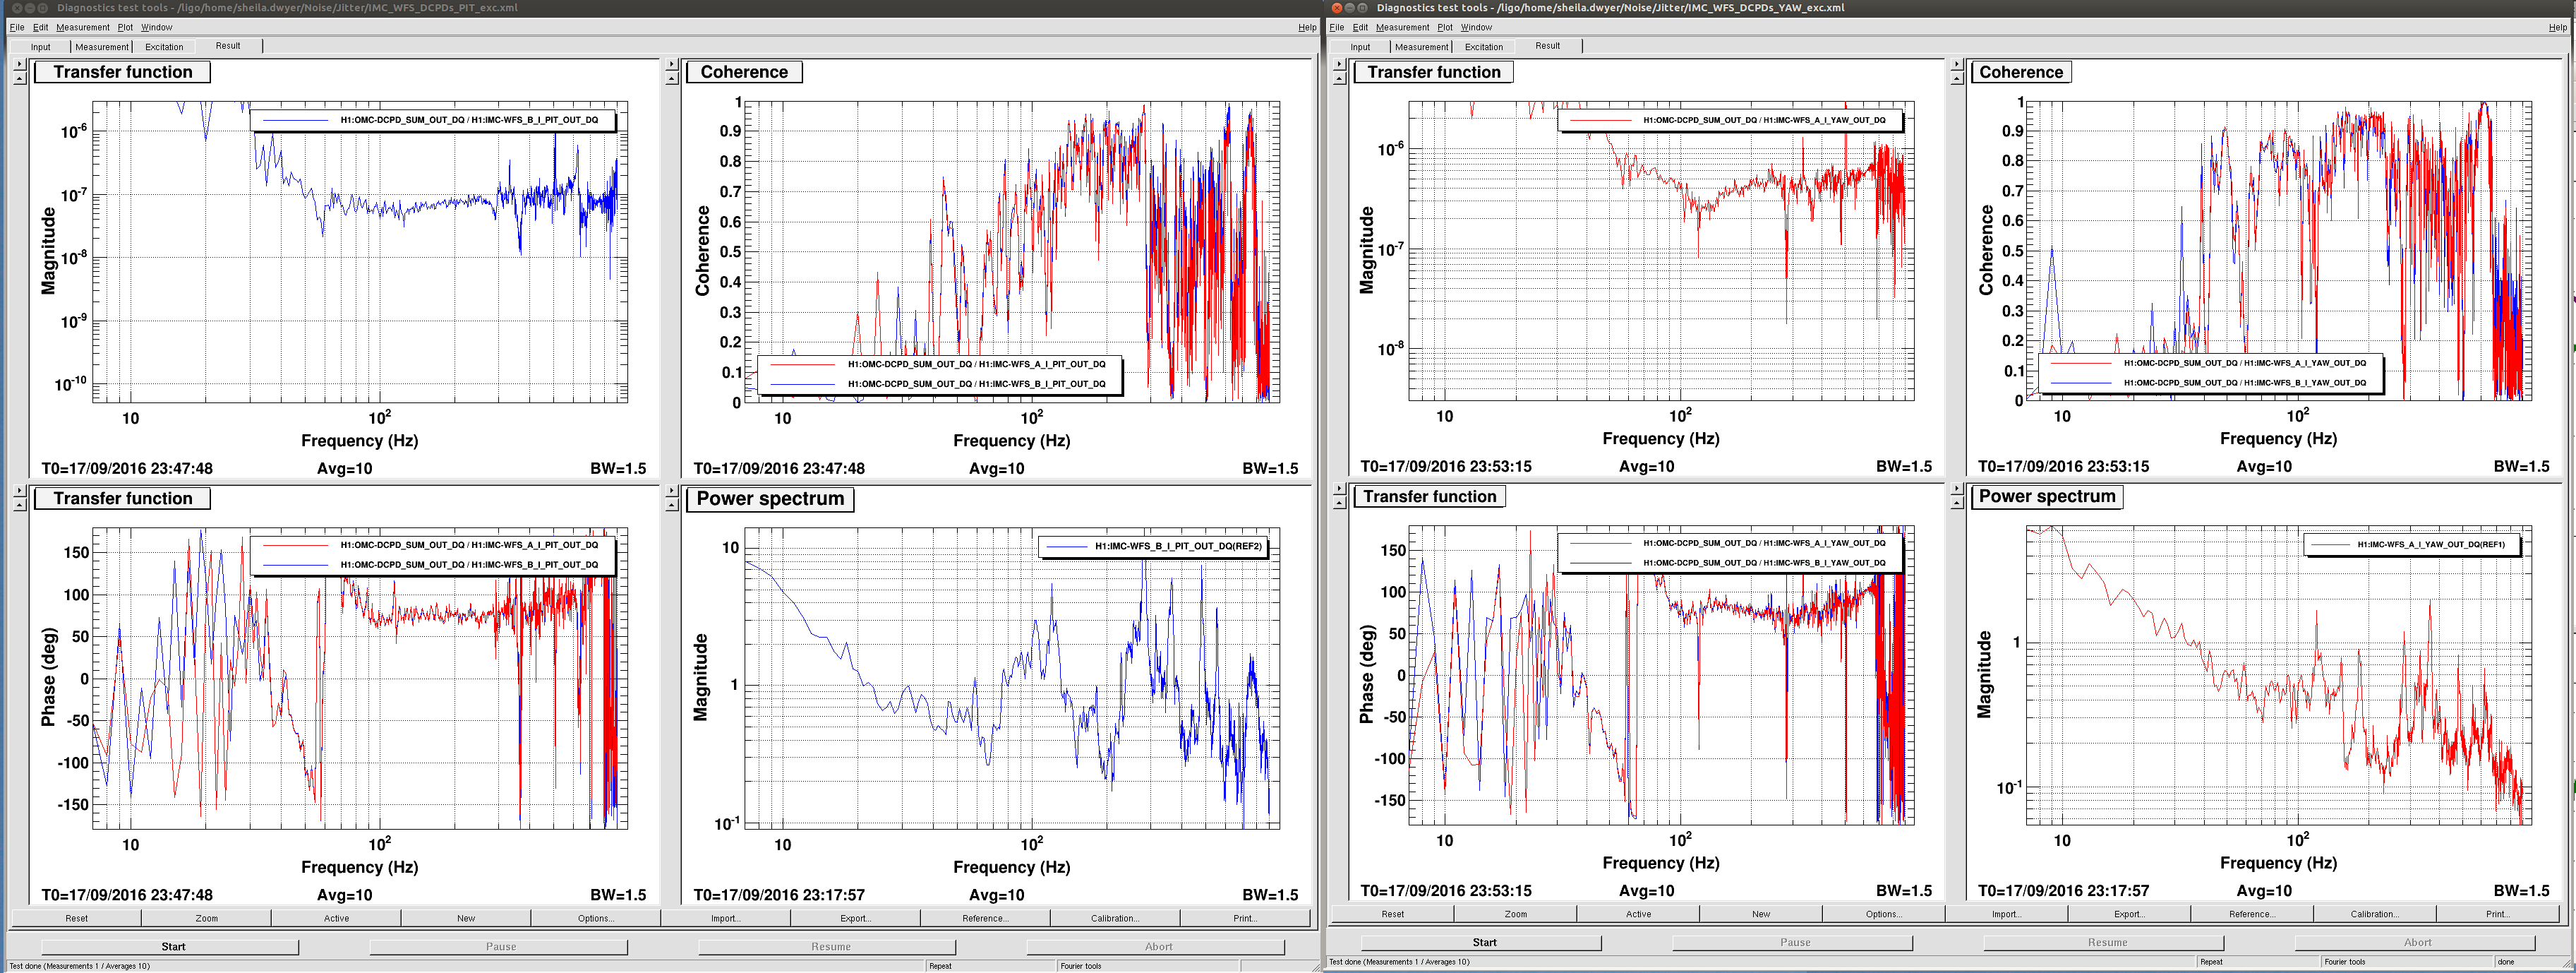
Task: Click Export... button in YAW window
Action: [x=2129, y=914]
